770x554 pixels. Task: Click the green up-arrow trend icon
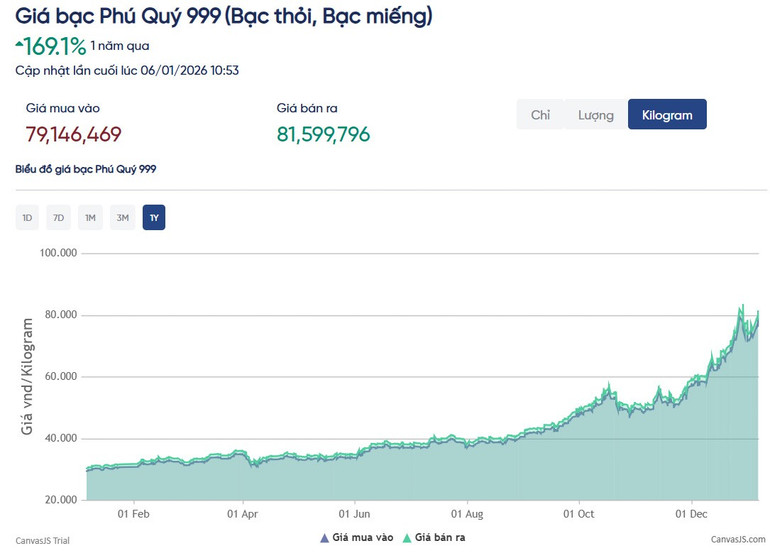pos(19,44)
